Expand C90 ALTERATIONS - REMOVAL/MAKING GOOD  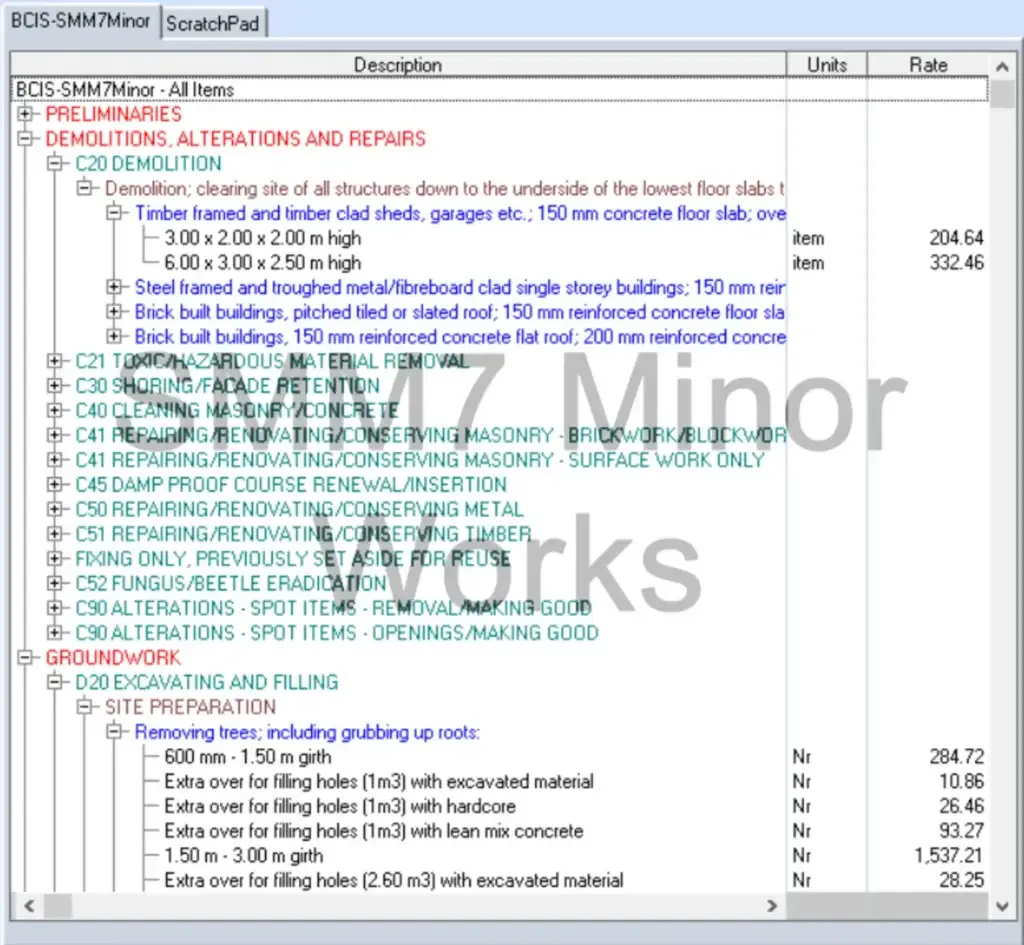55,608
